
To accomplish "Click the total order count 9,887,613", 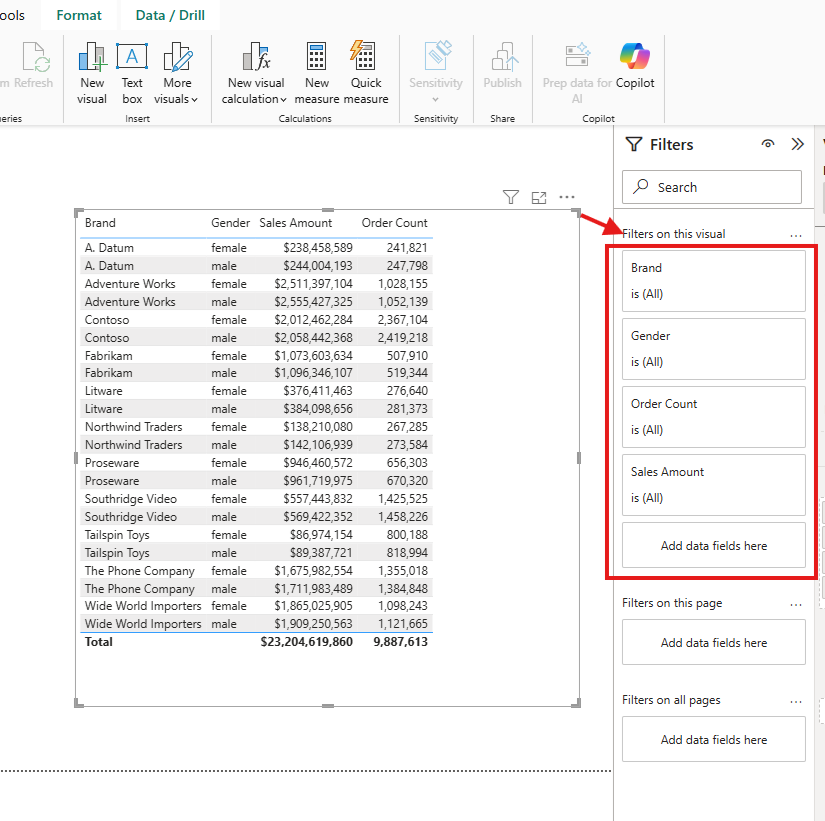I will 400,642.
